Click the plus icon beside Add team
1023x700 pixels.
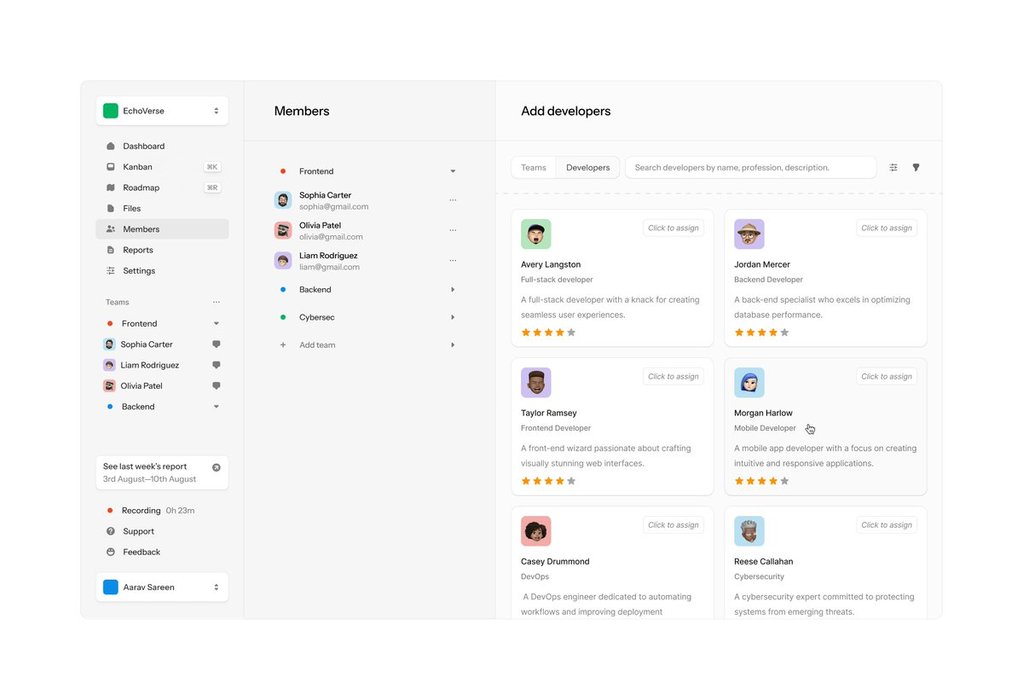coord(282,345)
